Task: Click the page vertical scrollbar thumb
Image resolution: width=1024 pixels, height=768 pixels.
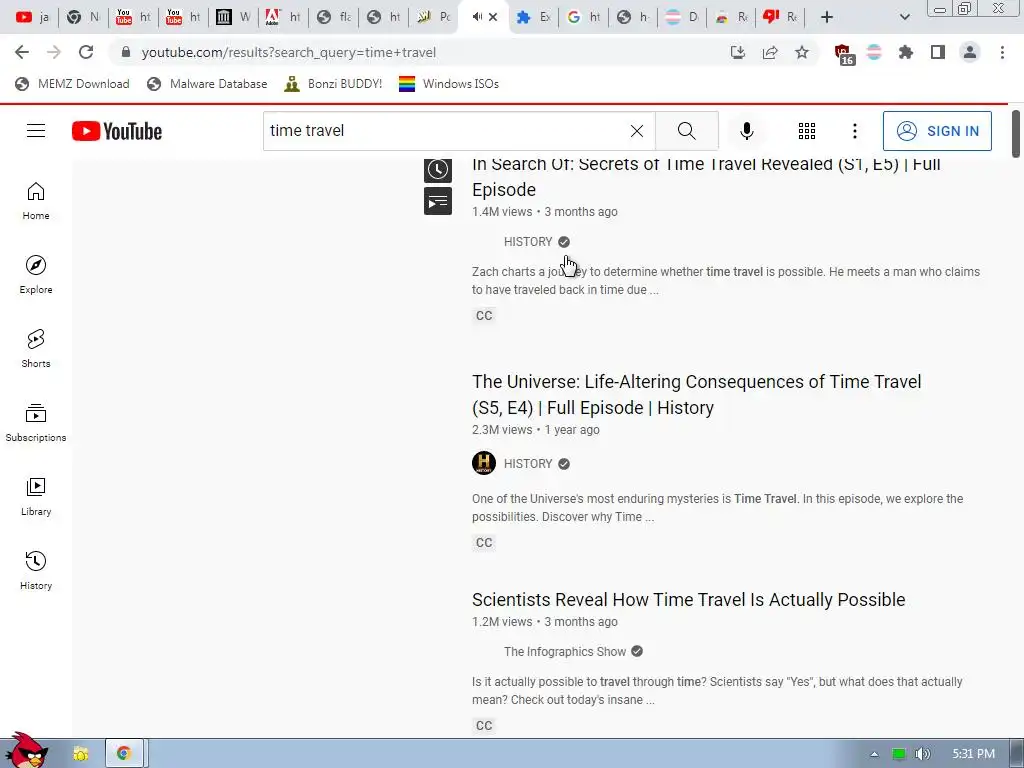Action: click(x=1016, y=134)
